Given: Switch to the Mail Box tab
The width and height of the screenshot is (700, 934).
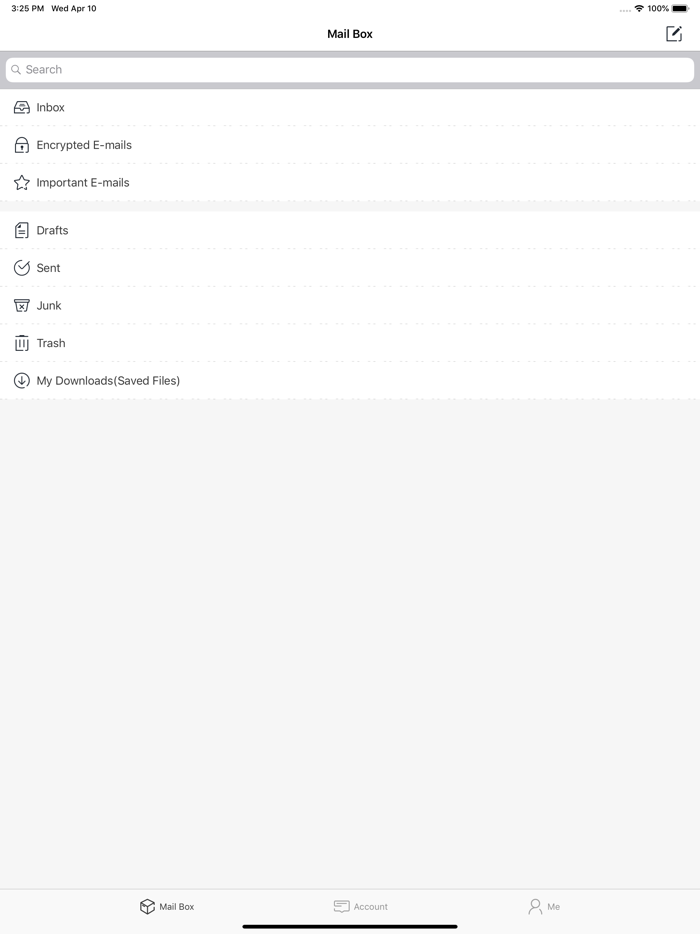Looking at the screenshot, I should [x=167, y=907].
